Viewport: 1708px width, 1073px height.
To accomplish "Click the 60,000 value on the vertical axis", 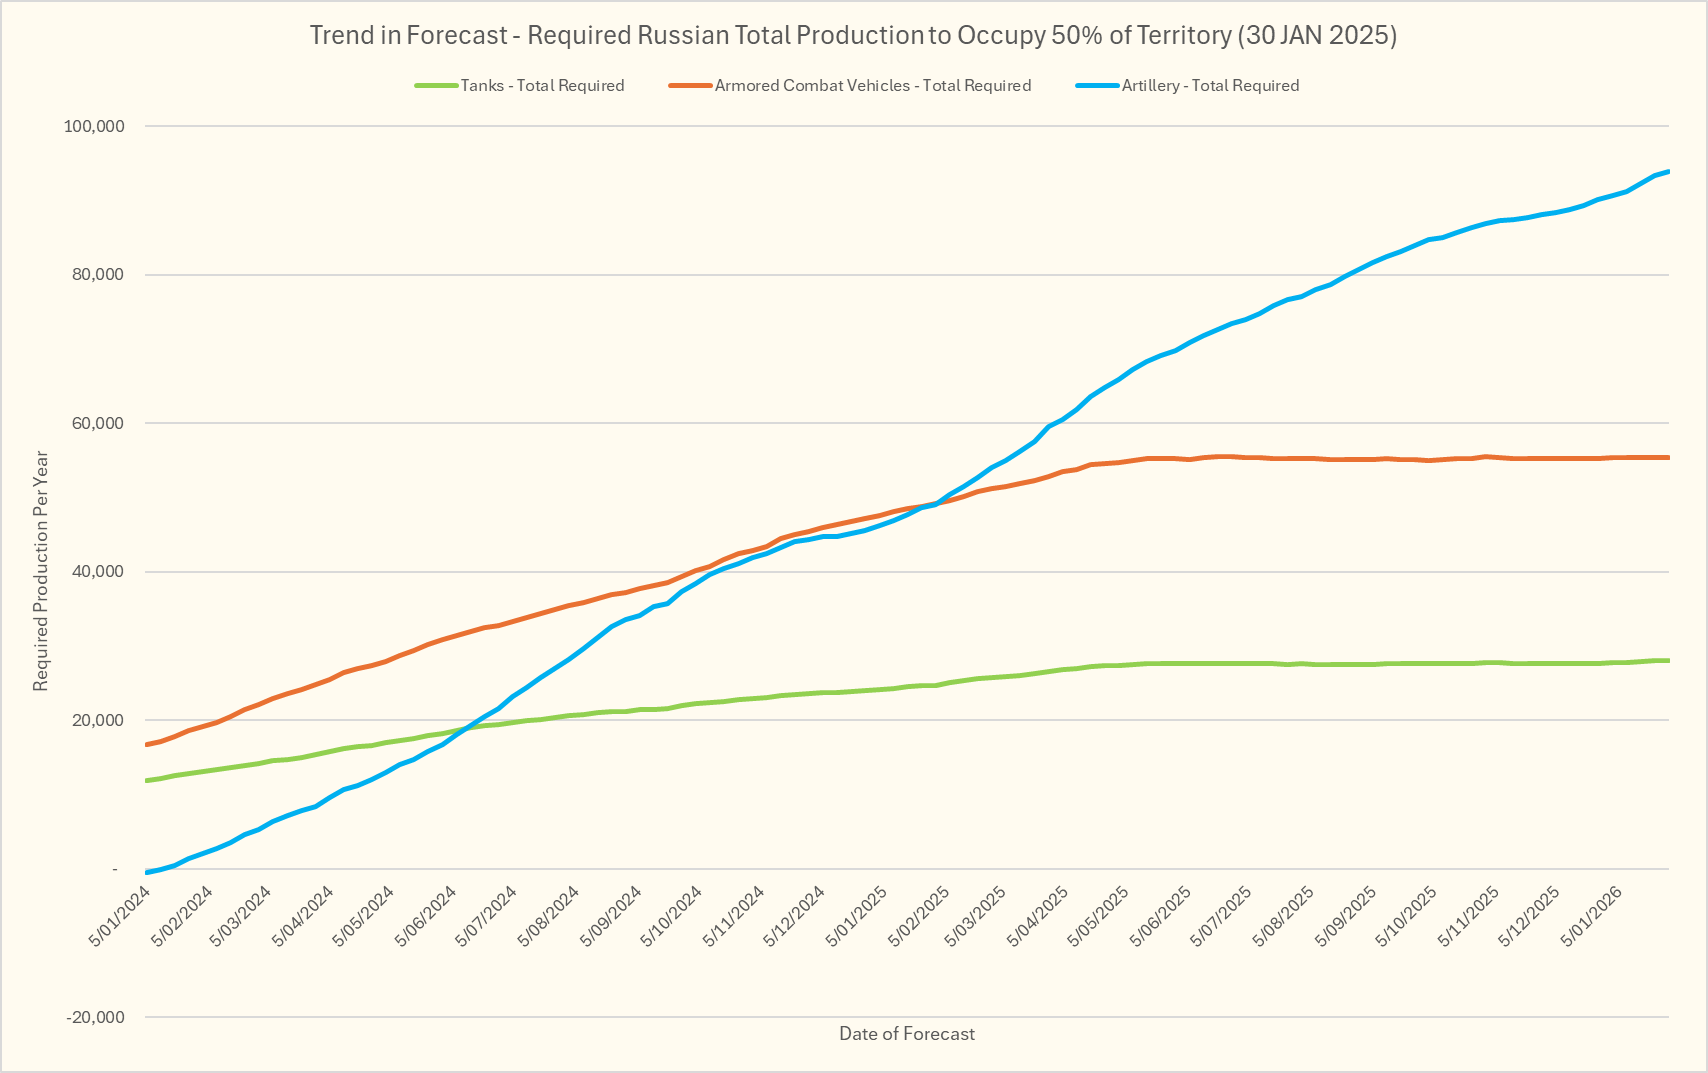I will [98, 423].
